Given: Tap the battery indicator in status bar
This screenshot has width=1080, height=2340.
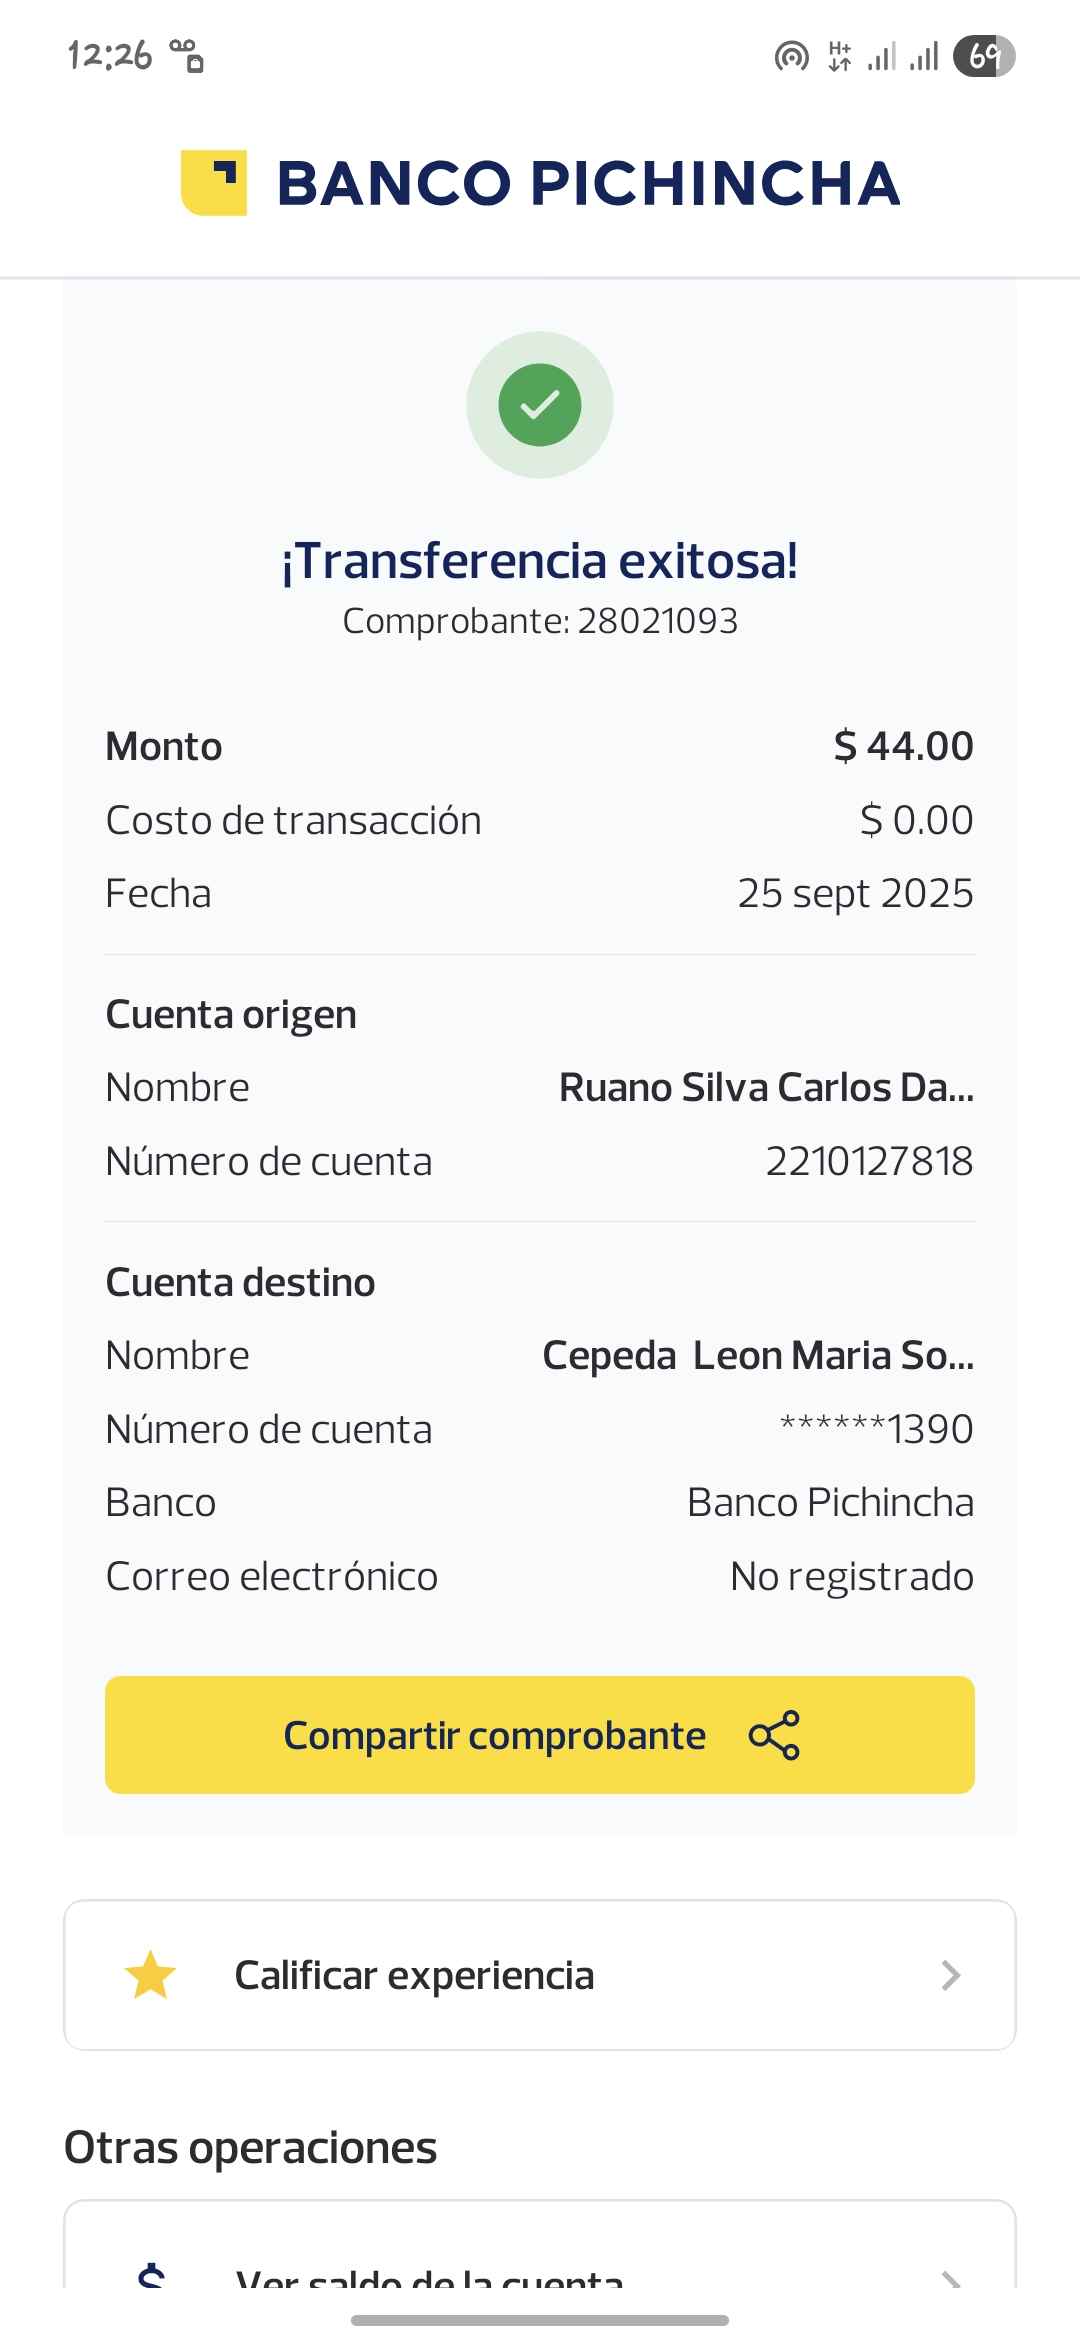Looking at the screenshot, I should coord(984,56).
